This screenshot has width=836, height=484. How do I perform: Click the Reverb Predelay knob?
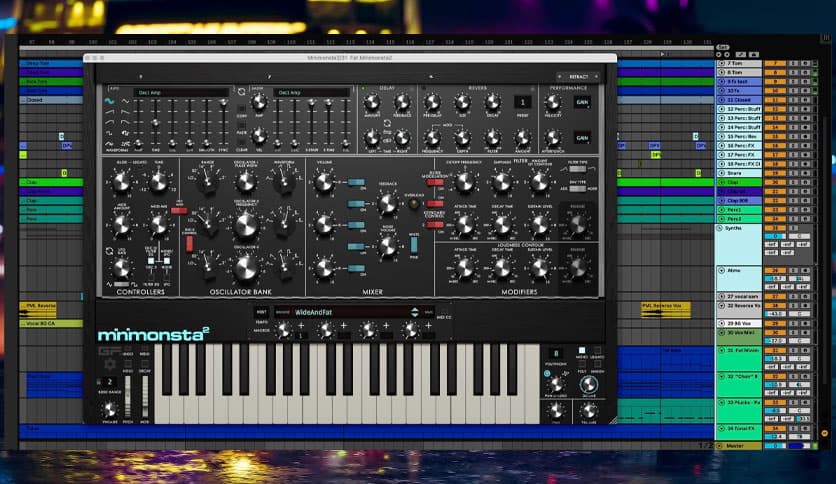pos(432,103)
